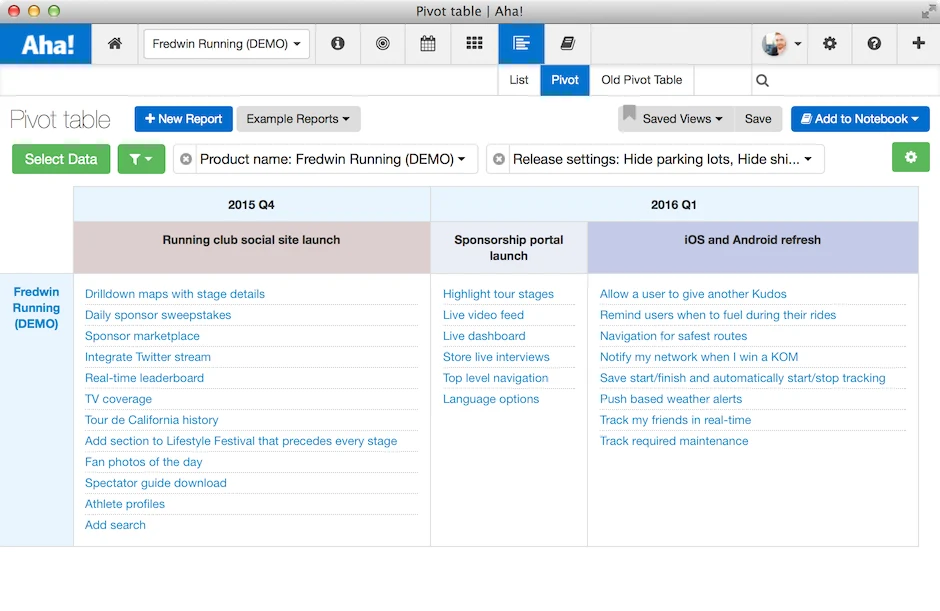Open the settings gear in the top bar

pyautogui.click(x=829, y=43)
